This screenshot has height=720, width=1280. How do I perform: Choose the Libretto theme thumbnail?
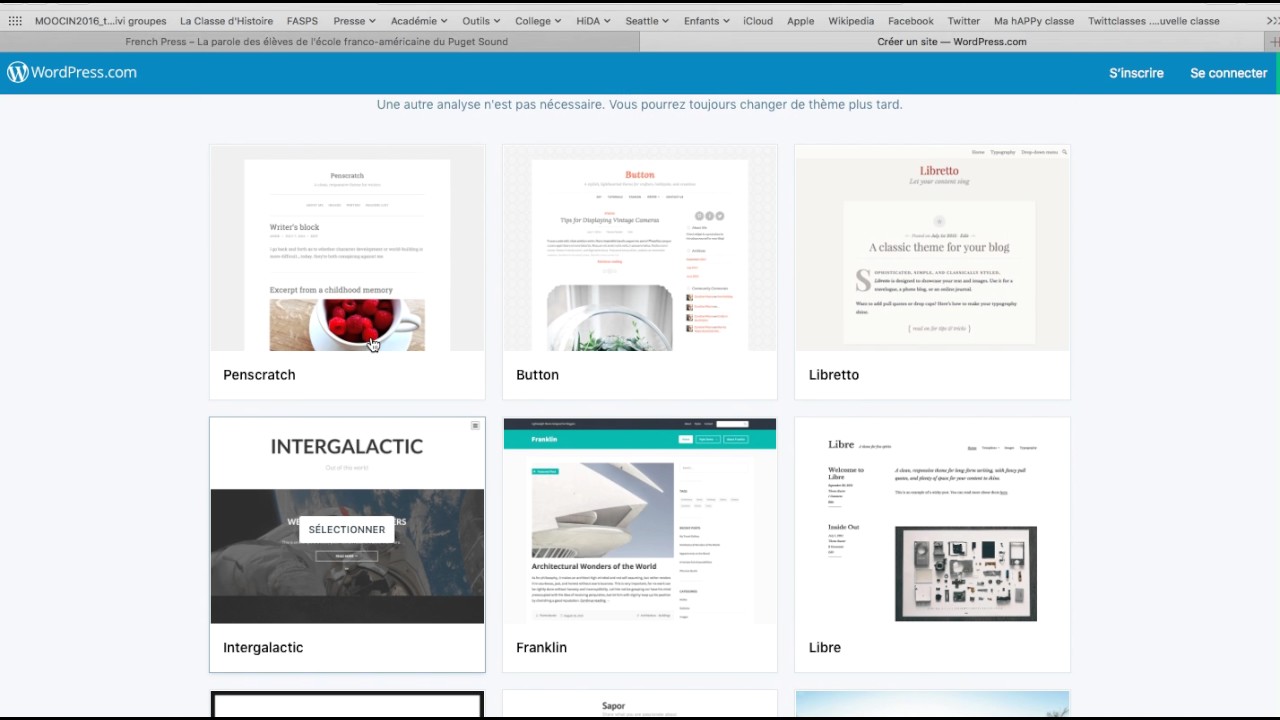932,248
